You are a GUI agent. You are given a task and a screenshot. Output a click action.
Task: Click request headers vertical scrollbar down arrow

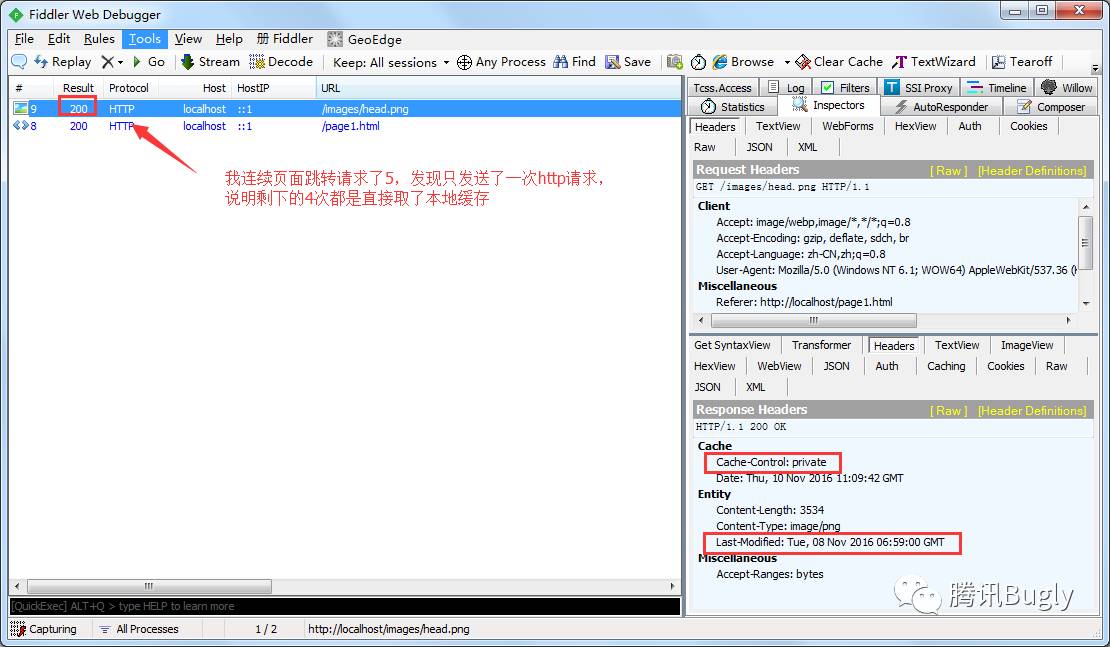pyautogui.click(x=1085, y=304)
